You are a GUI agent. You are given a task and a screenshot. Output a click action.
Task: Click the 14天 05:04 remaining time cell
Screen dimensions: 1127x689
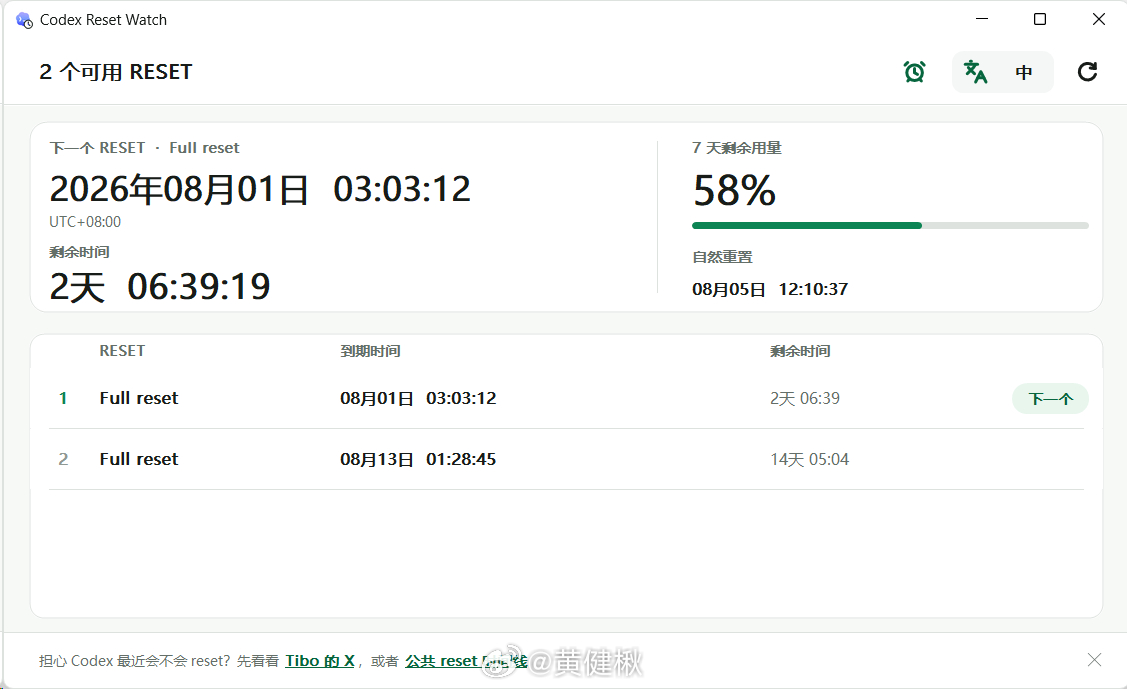(x=809, y=459)
